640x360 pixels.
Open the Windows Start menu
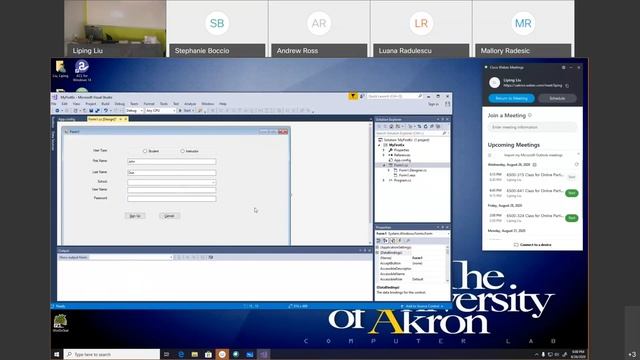(x=57, y=354)
